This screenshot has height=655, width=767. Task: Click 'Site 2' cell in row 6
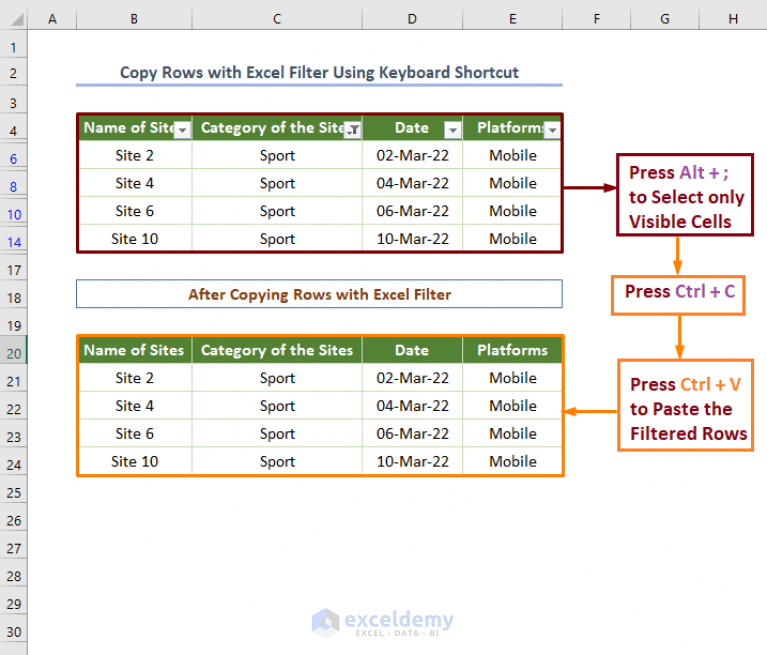(135, 156)
